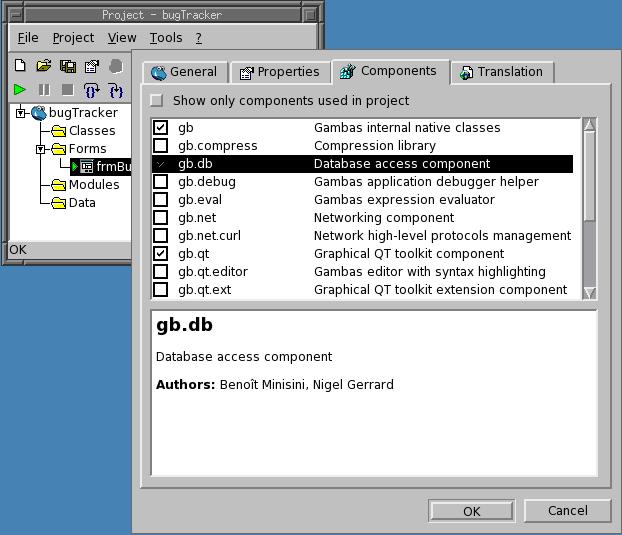Click the Step into braces icon
Viewport: 622px width, 535px height.
point(92,90)
